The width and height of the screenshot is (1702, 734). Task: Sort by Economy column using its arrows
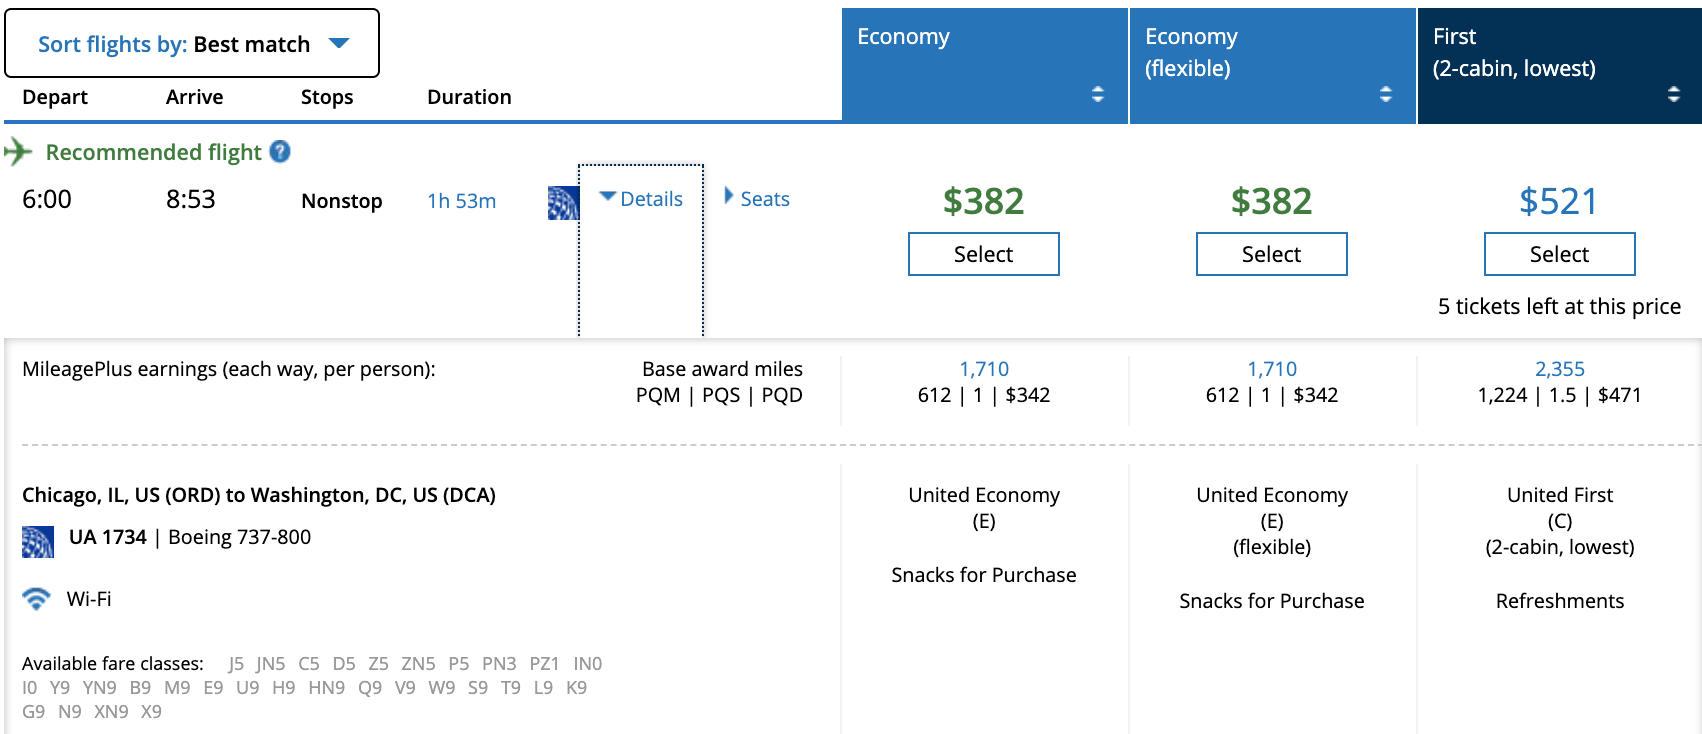(x=1097, y=94)
